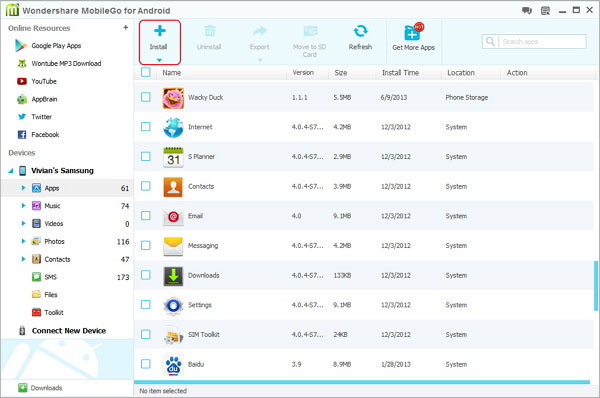
Task: Click the "Phone Storage" location cell
Action: click(466, 98)
